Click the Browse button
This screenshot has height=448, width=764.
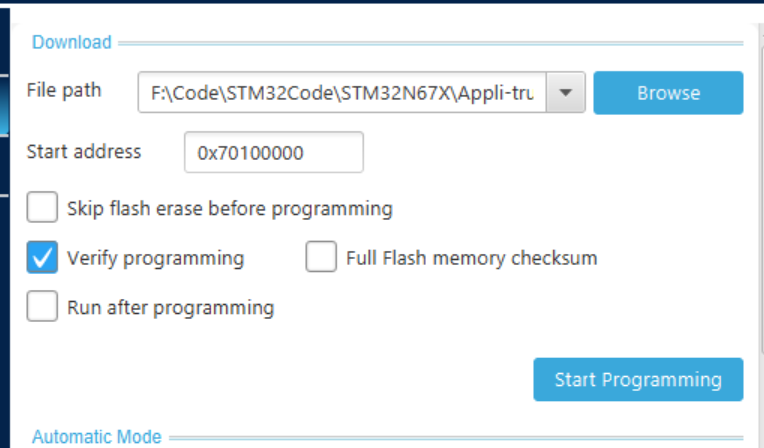[x=668, y=93]
